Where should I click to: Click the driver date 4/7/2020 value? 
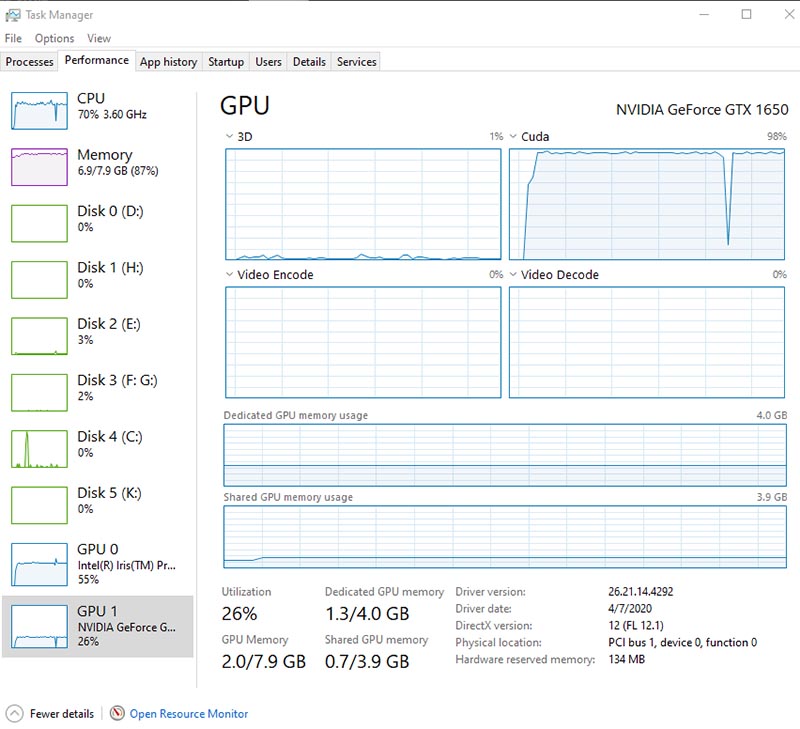(x=630, y=609)
